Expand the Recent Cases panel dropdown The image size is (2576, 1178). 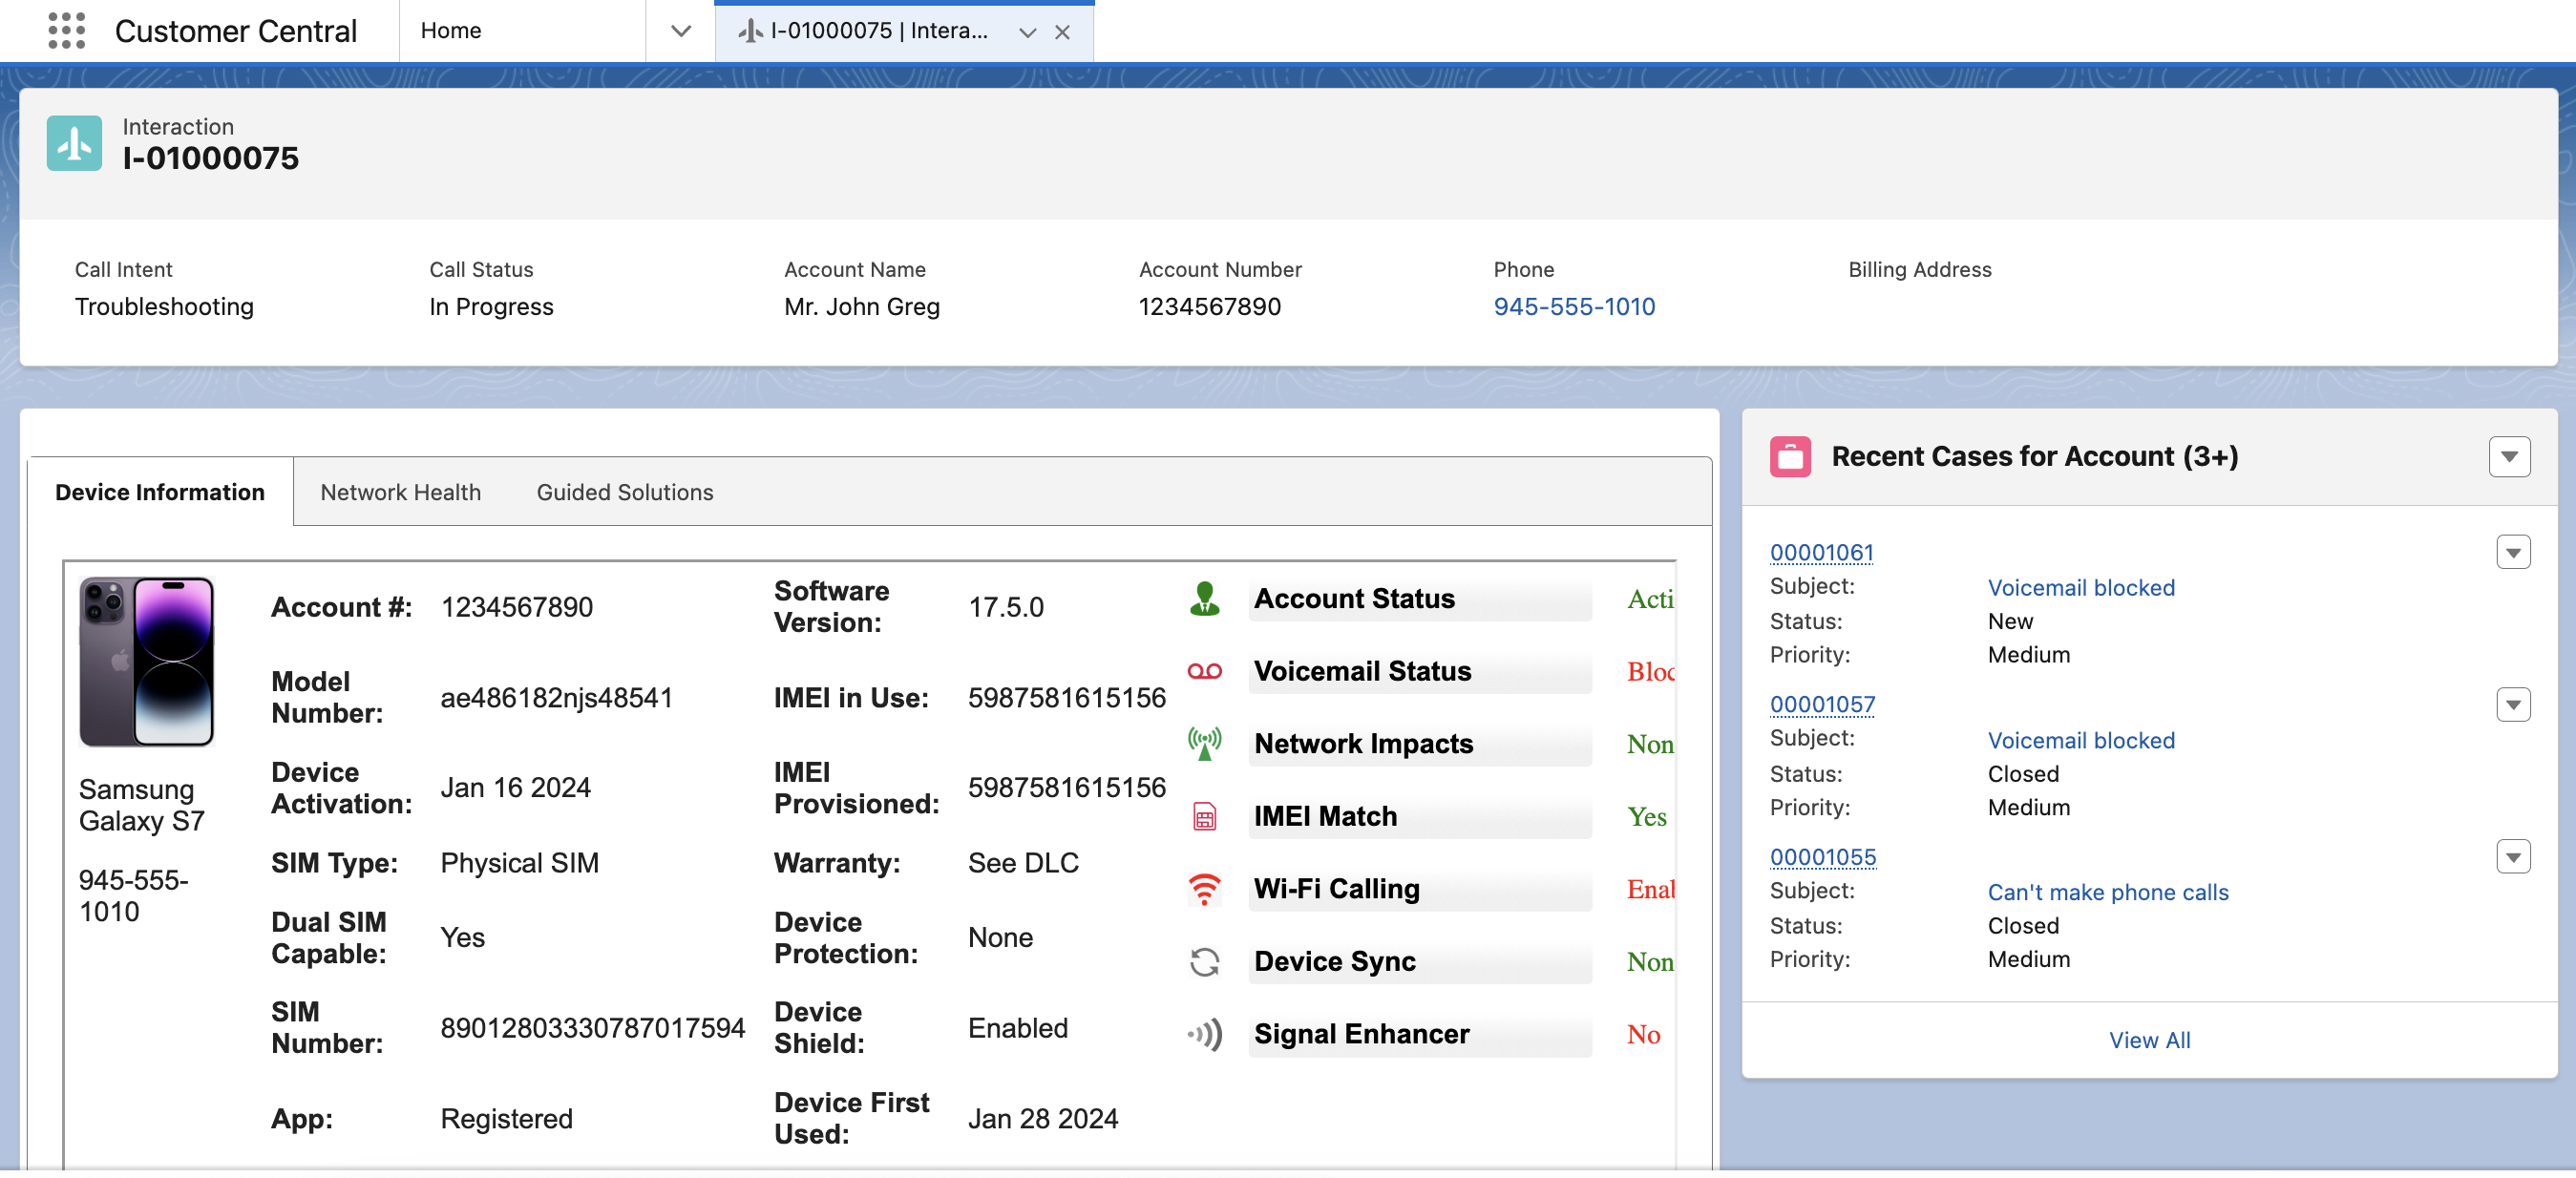point(2508,456)
